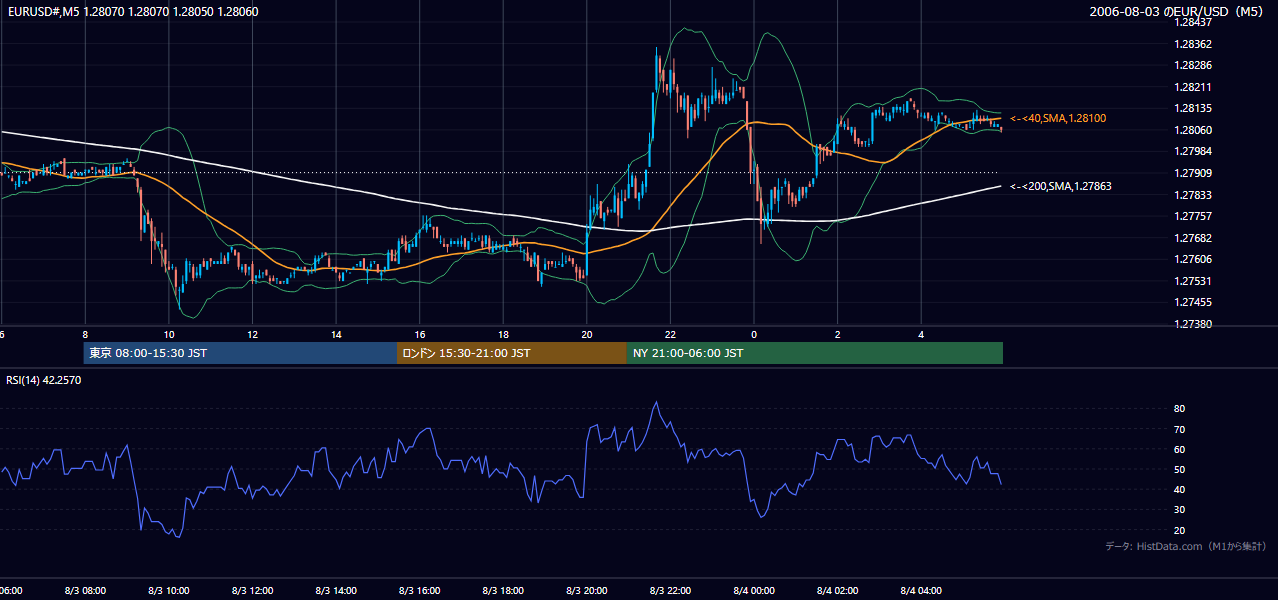
Task: Select the 200 SMA 1.27863 label
Action: click(1061, 186)
